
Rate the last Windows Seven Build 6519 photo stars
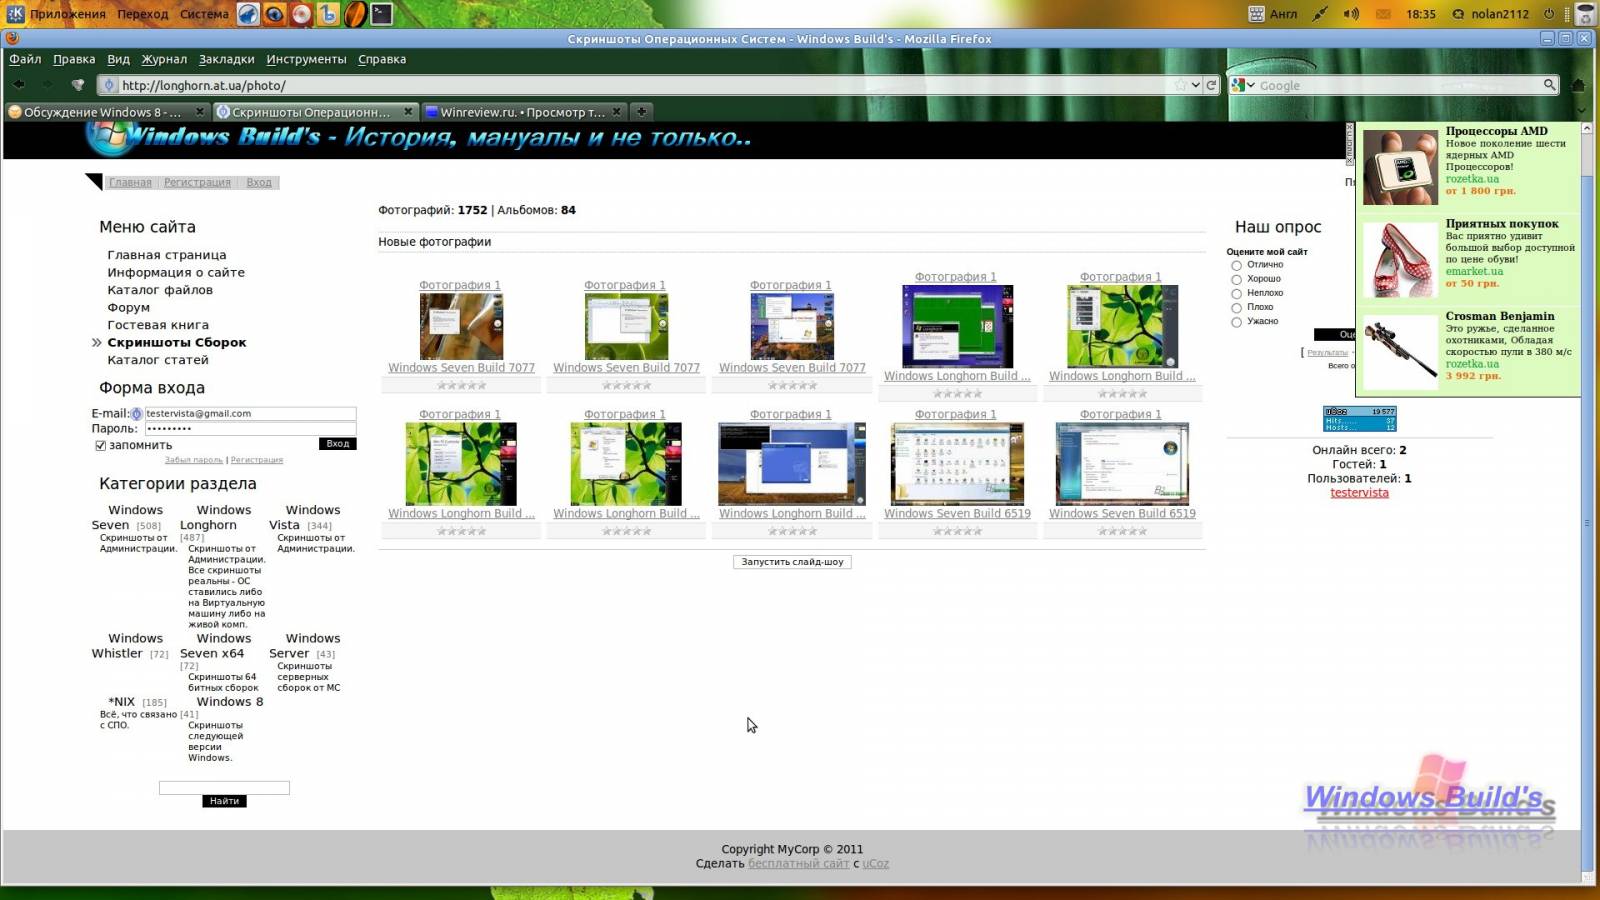tap(1122, 531)
